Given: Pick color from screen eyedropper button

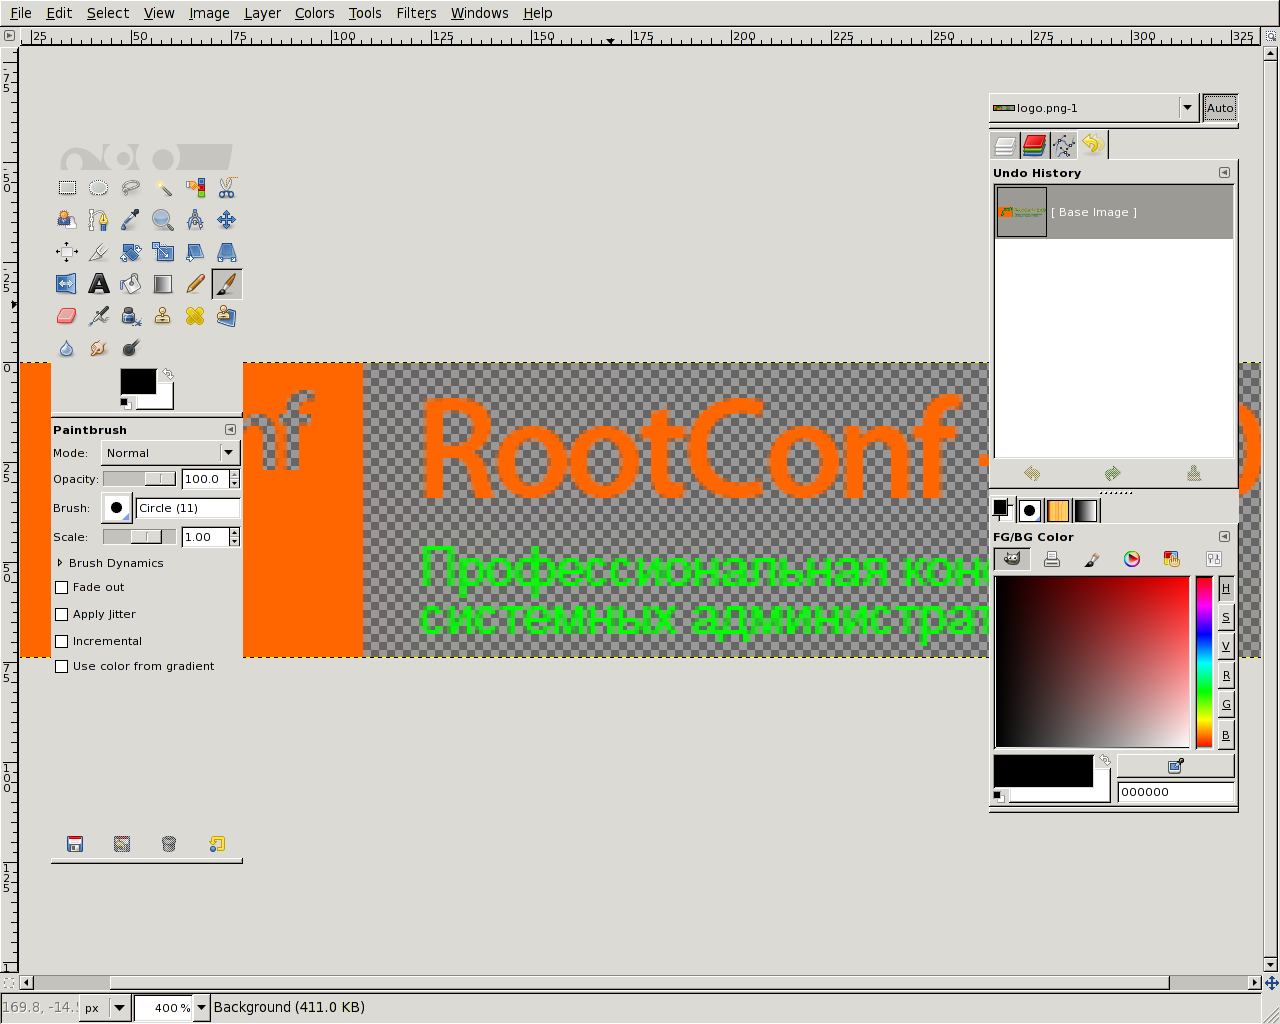Looking at the screenshot, I should pyautogui.click(x=1176, y=766).
